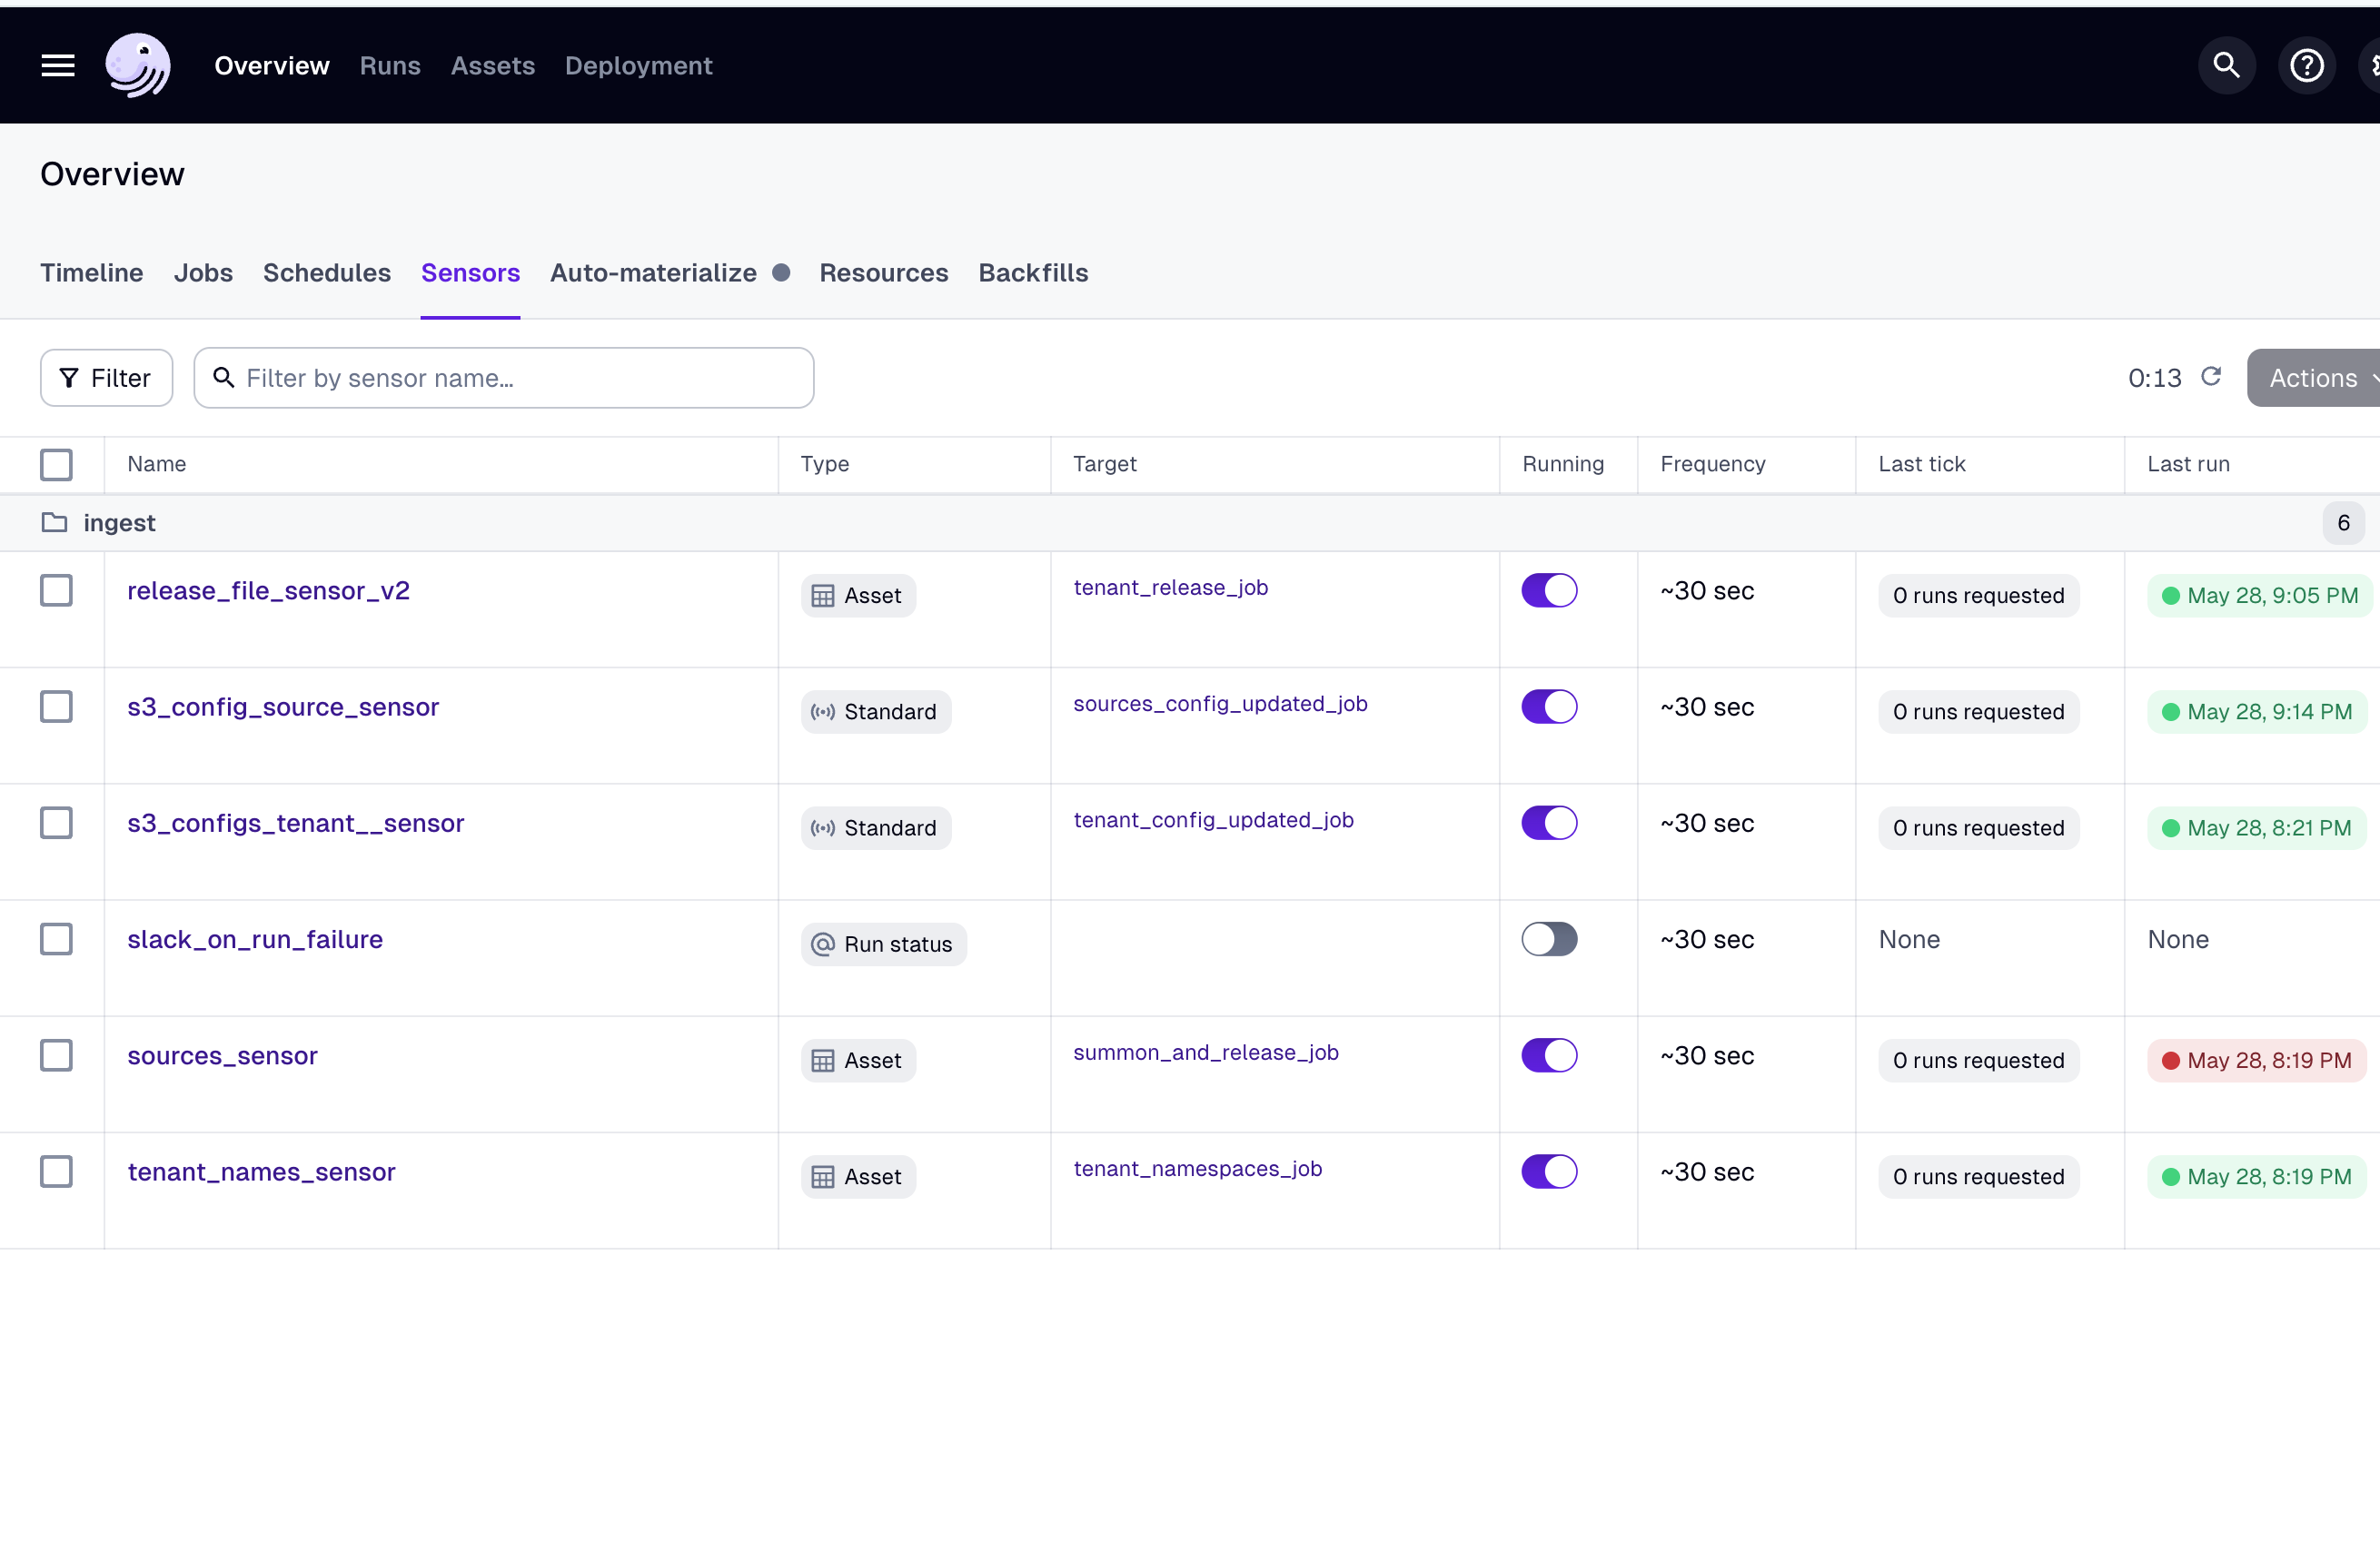
Task: Click 0 runs requested for sources_sensor
Action: pyautogui.click(x=1978, y=1060)
